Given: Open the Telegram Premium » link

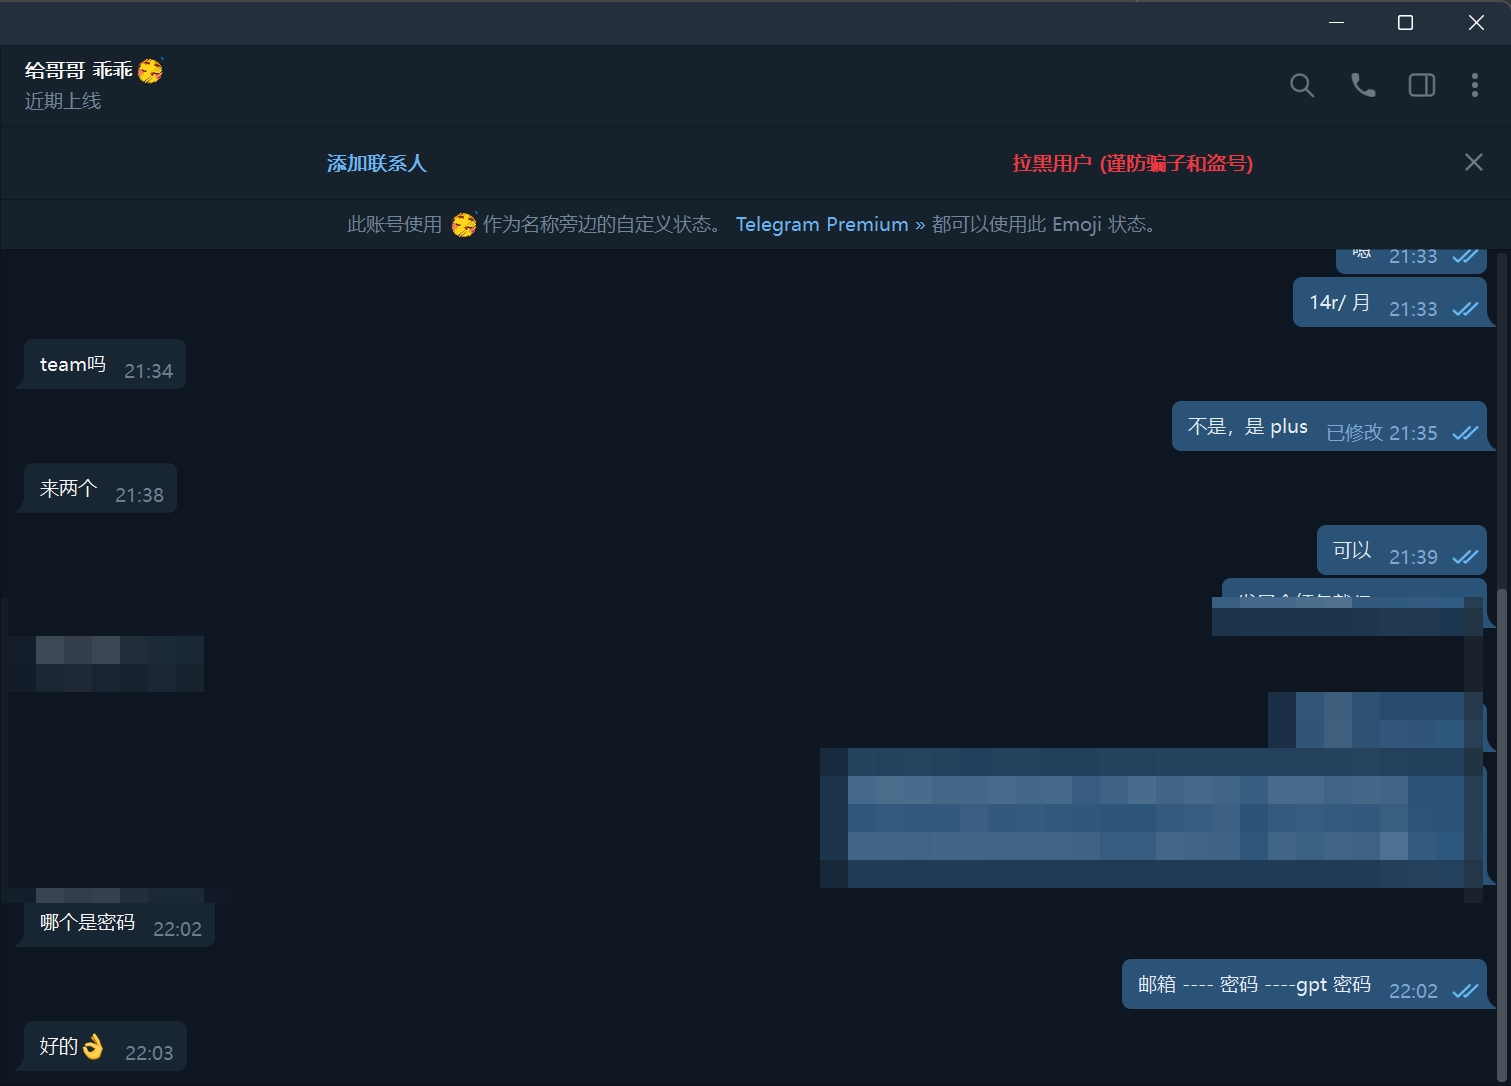Looking at the screenshot, I should (x=830, y=225).
